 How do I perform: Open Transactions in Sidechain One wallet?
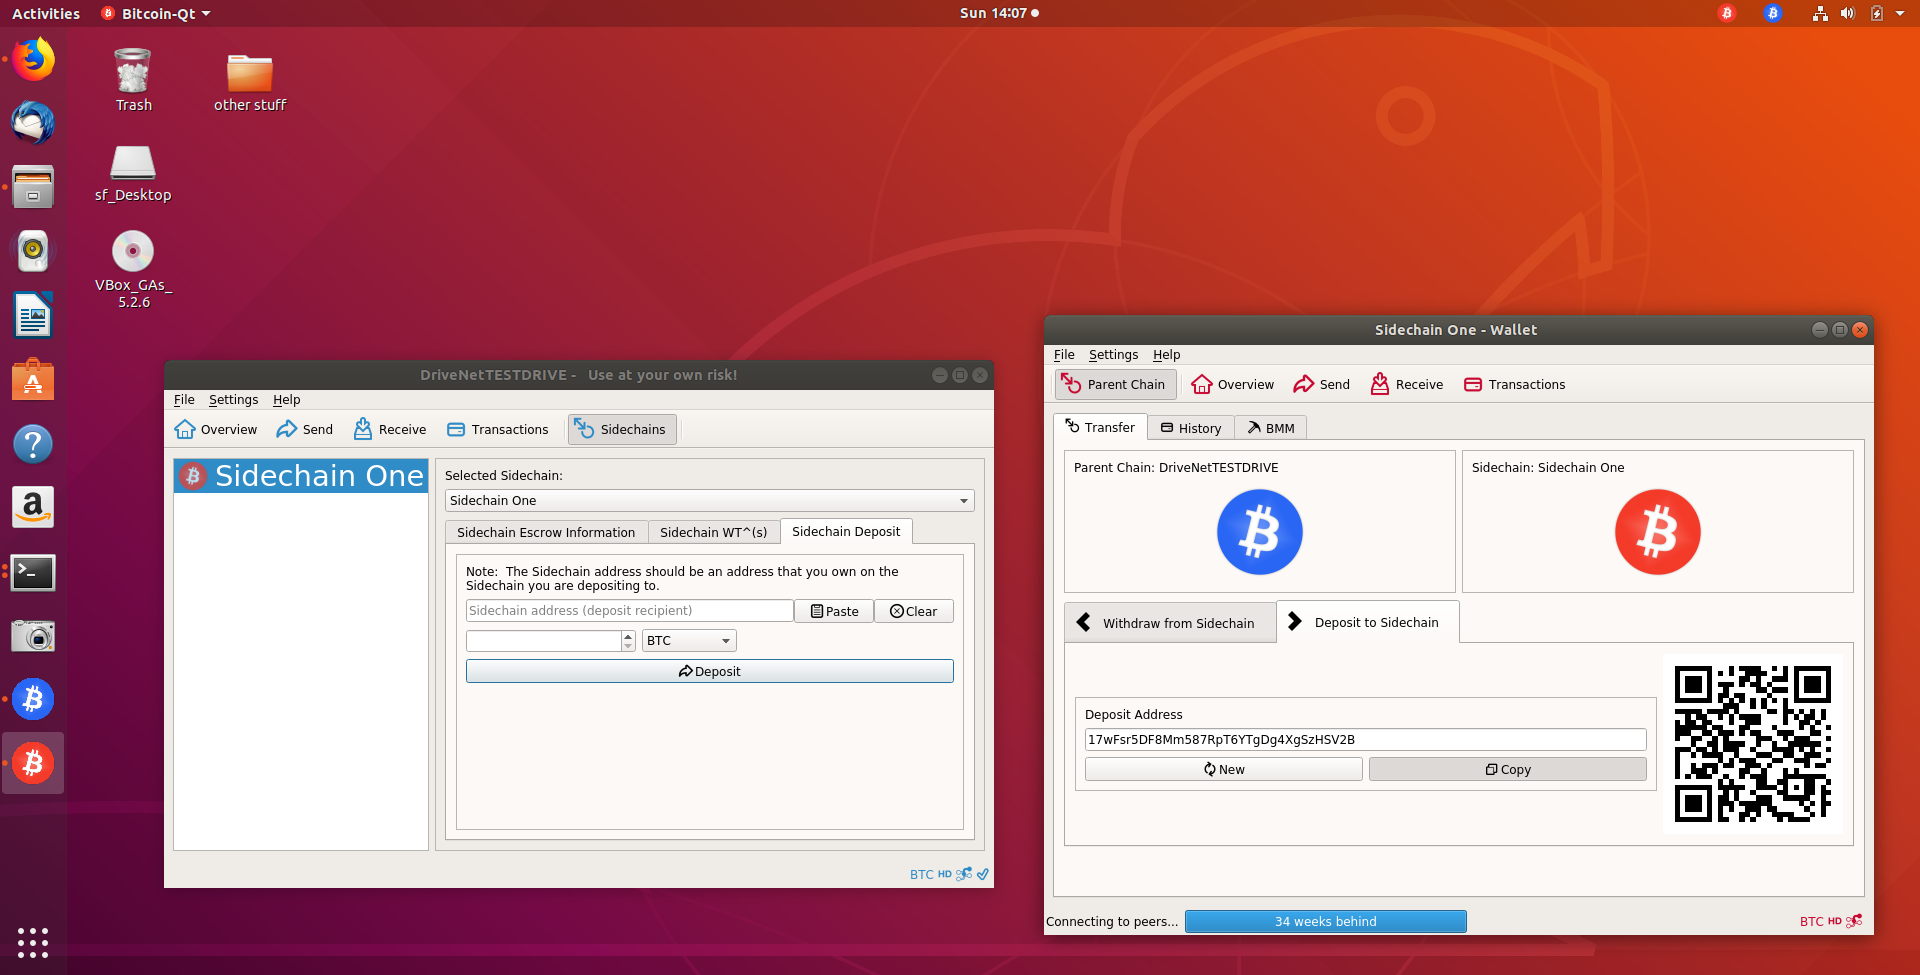(1515, 384)
